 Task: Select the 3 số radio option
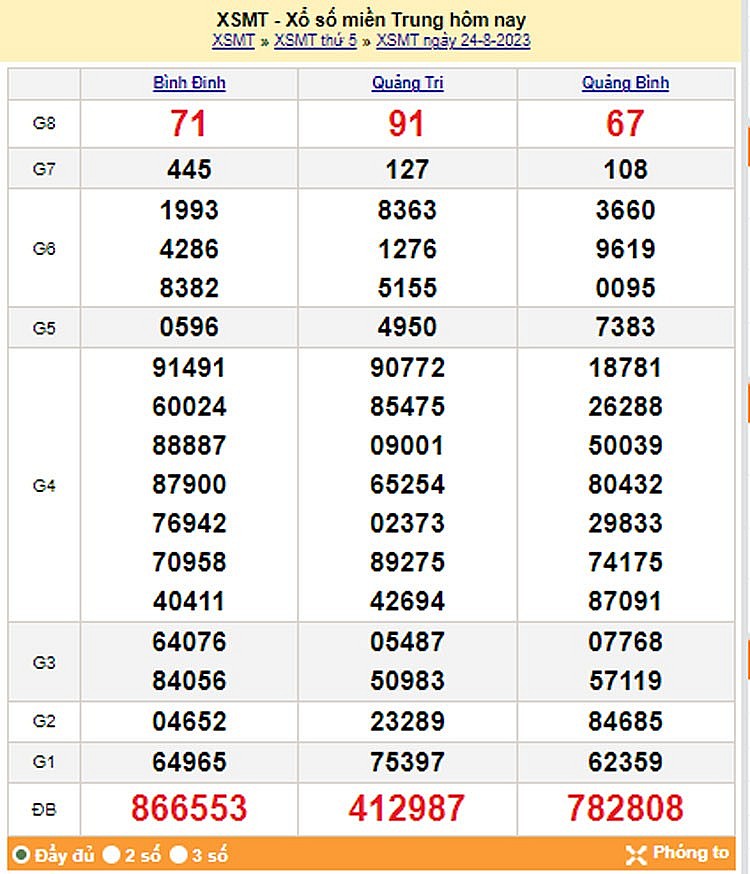coord(179,855)
